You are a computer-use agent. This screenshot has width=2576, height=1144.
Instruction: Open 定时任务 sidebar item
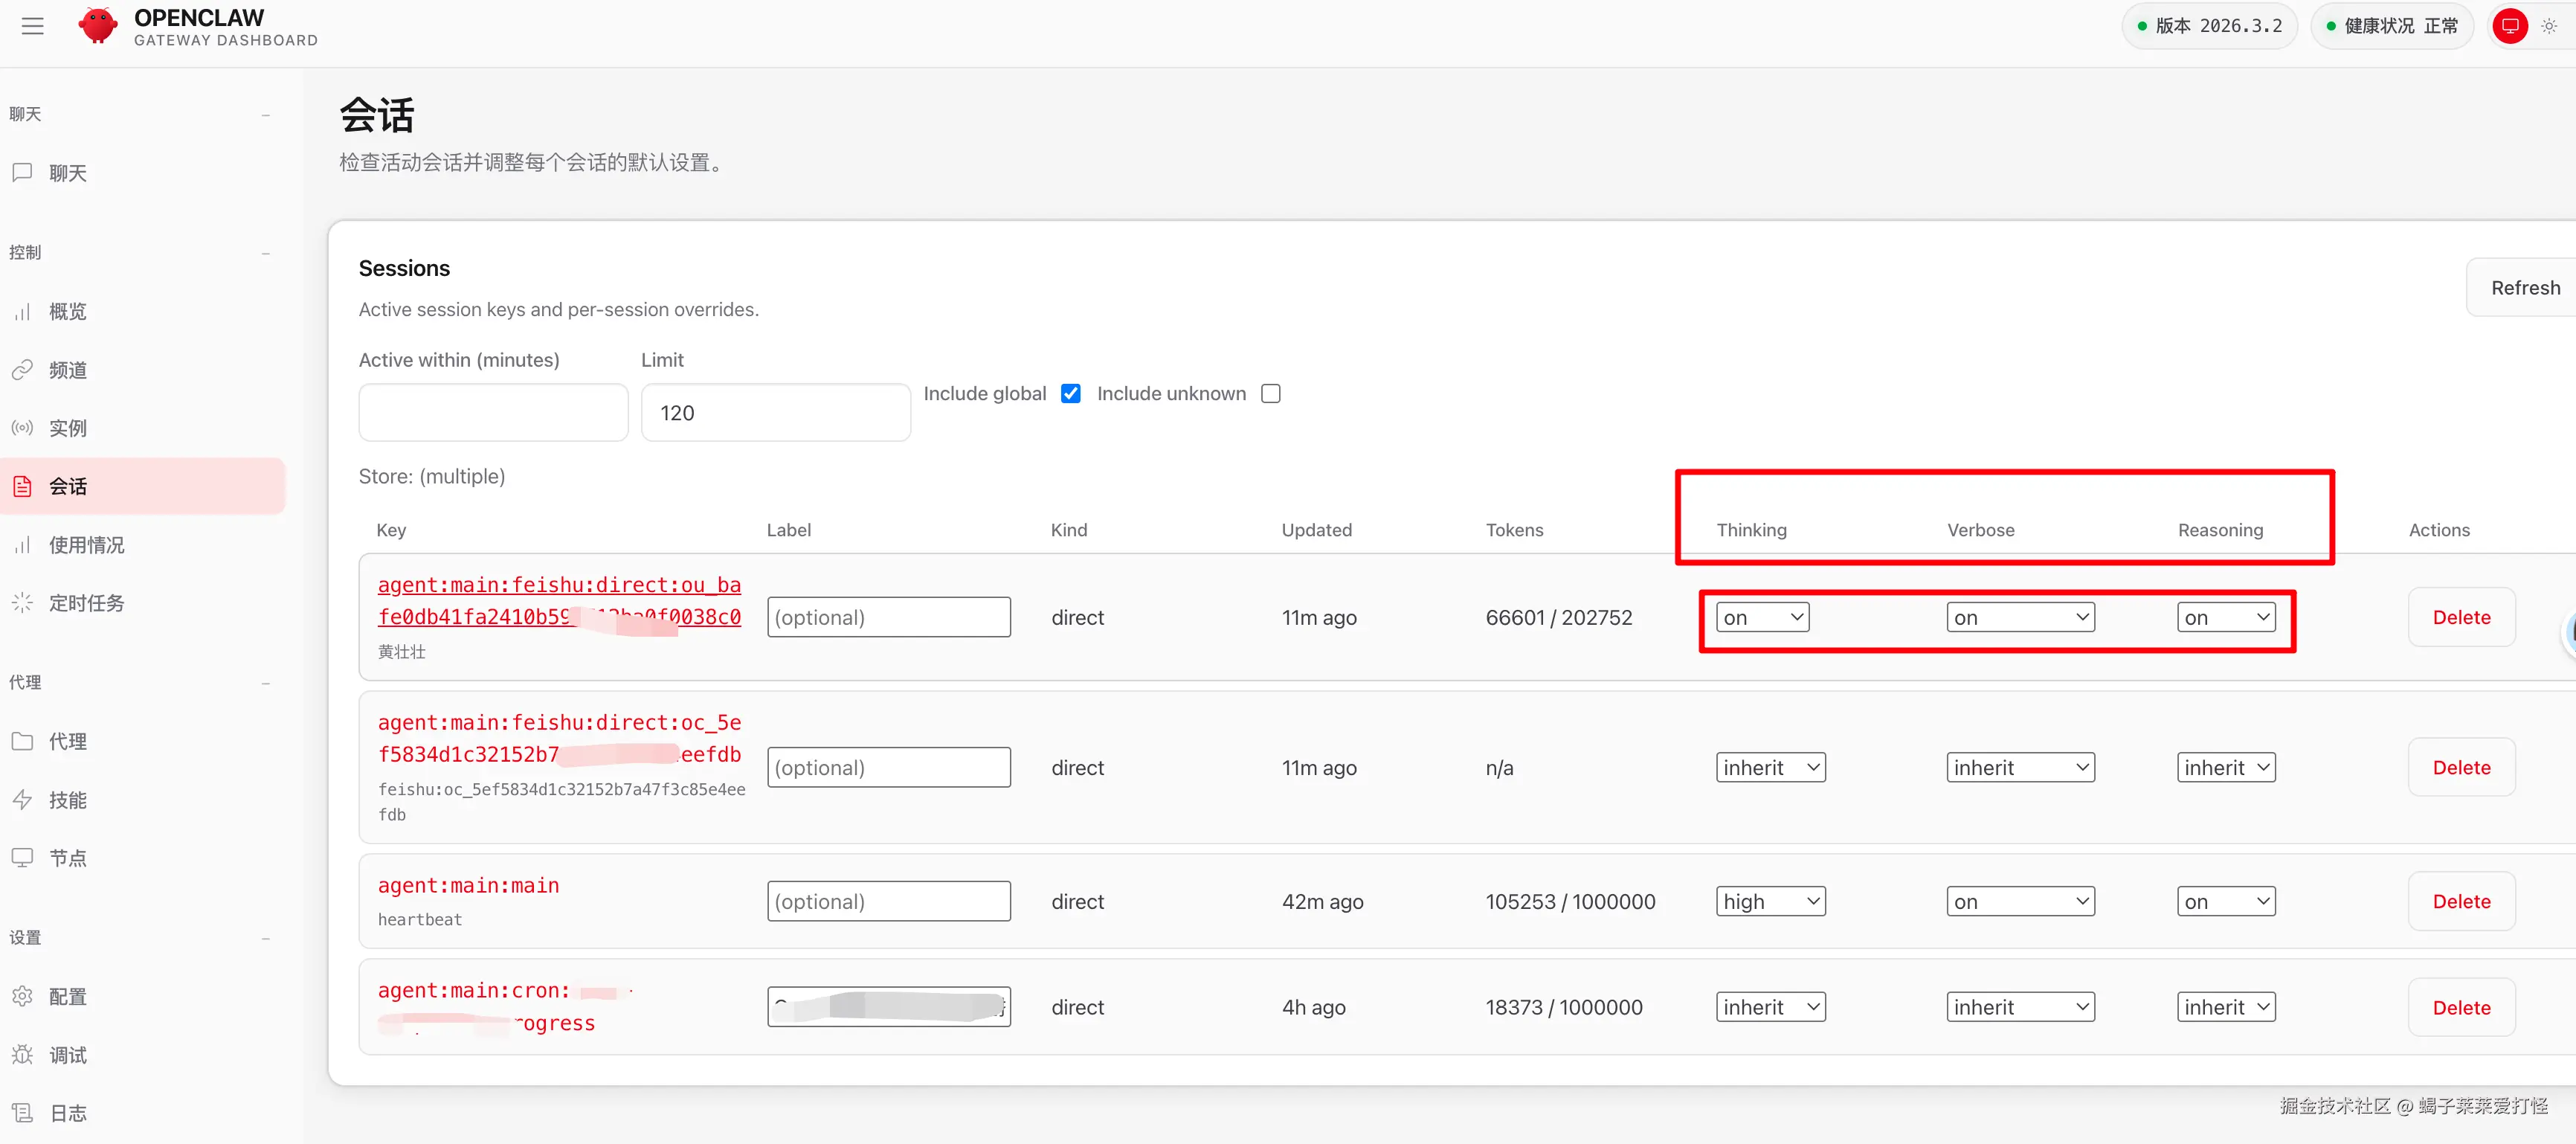point(87,603)
